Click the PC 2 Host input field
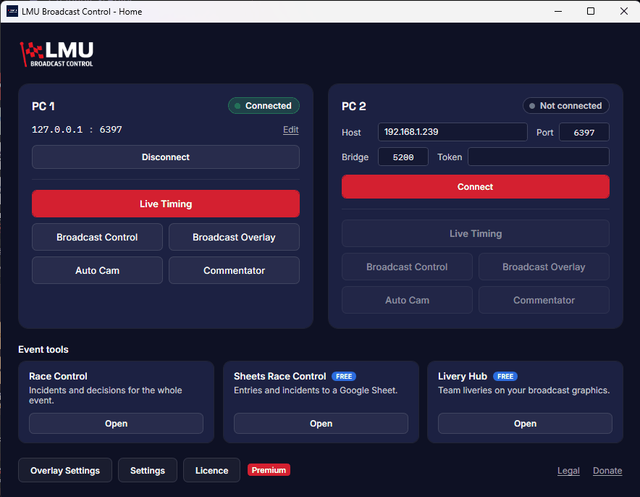The width and height of the screenshot is (640, 497). pyautogui.click(x=453, y=132)
